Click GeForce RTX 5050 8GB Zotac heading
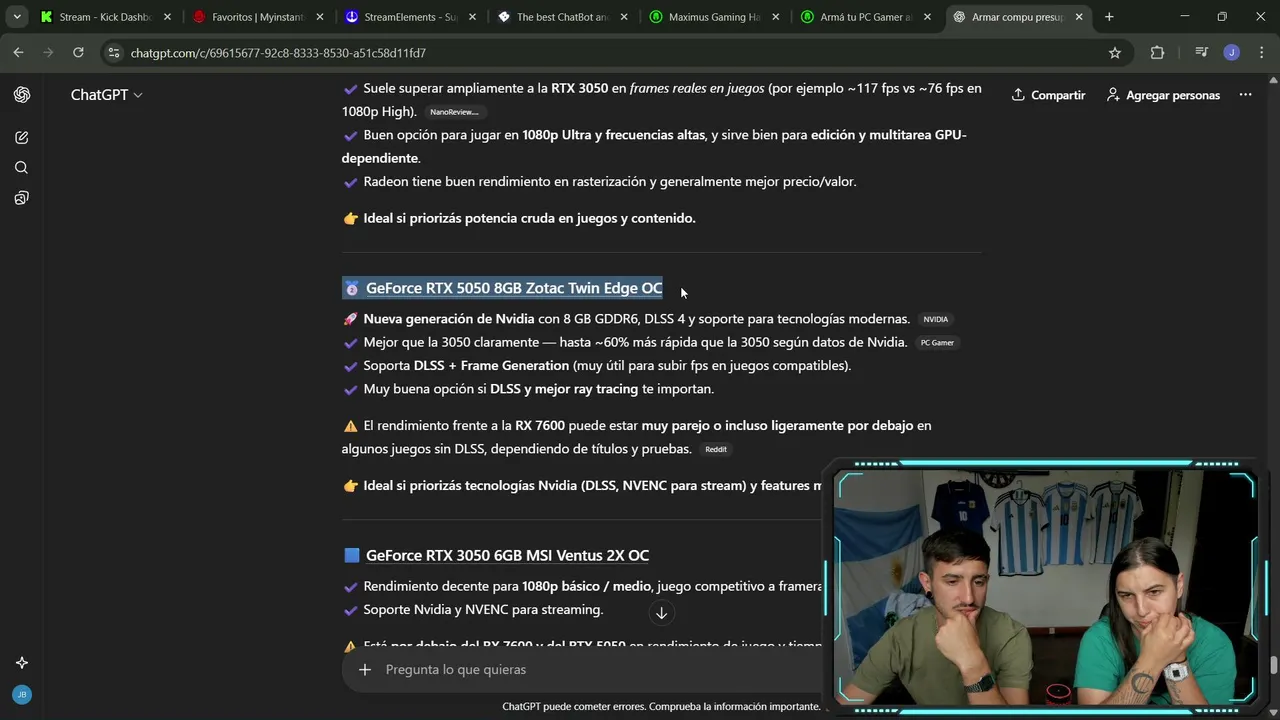 tap(514, 288)
